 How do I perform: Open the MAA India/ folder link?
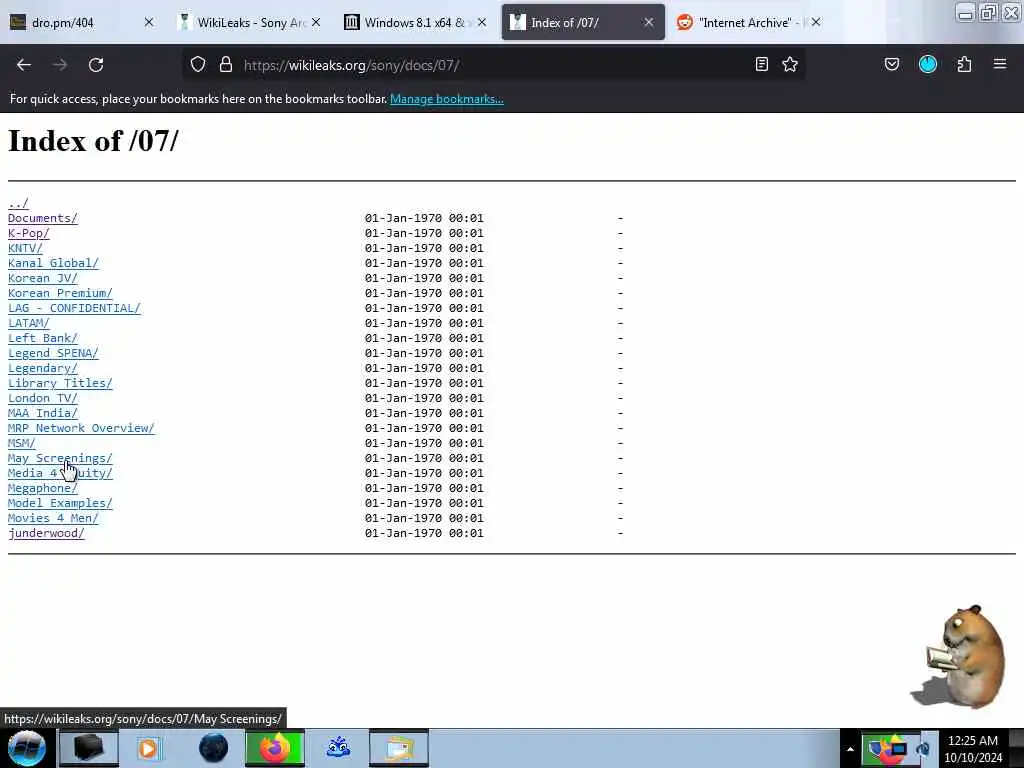[x=42, y=413]
